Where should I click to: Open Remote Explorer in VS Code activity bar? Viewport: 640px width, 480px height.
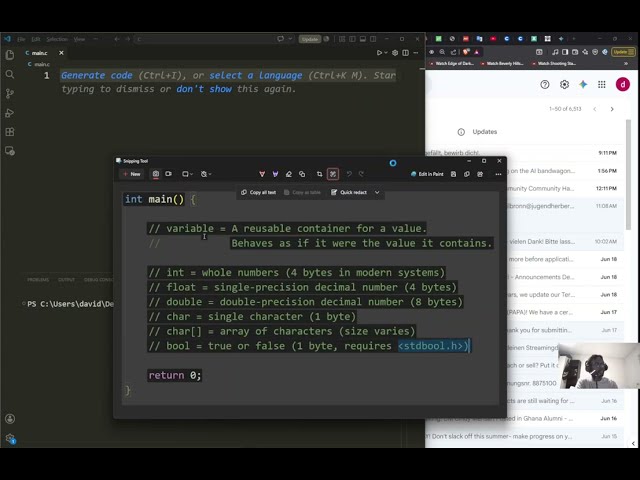(10, 151)
